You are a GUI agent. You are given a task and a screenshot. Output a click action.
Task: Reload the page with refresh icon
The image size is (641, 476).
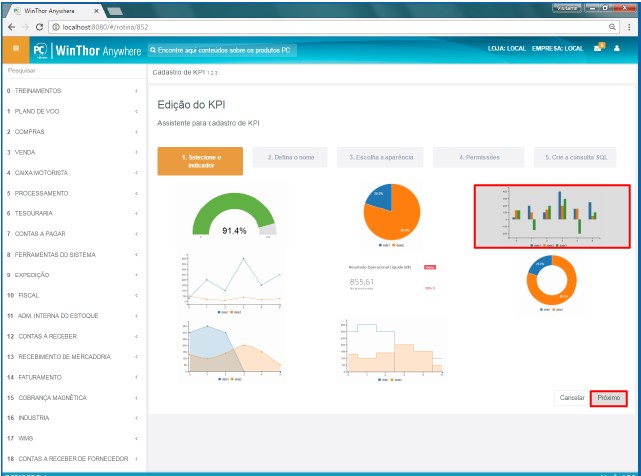click(39, 27)
